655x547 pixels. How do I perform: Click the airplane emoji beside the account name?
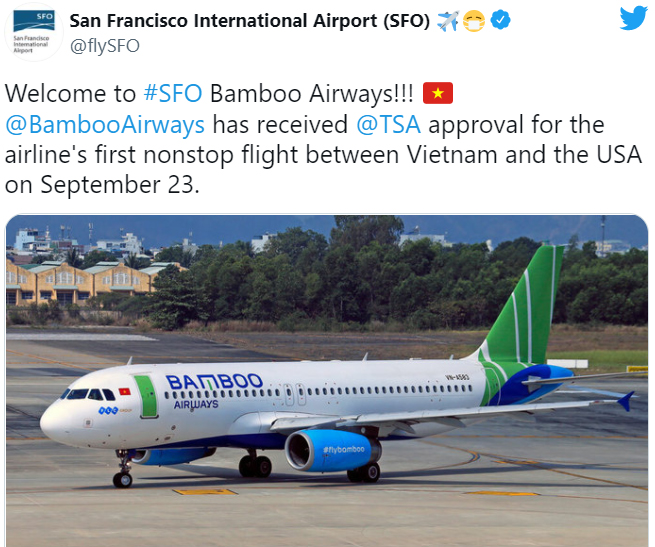pyautogui.click(x=448, y=21)
